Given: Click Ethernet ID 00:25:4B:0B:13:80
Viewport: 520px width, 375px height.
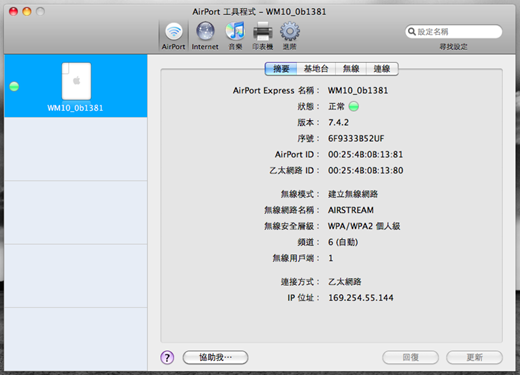Looking at the screenshot, I should [366, 171].
